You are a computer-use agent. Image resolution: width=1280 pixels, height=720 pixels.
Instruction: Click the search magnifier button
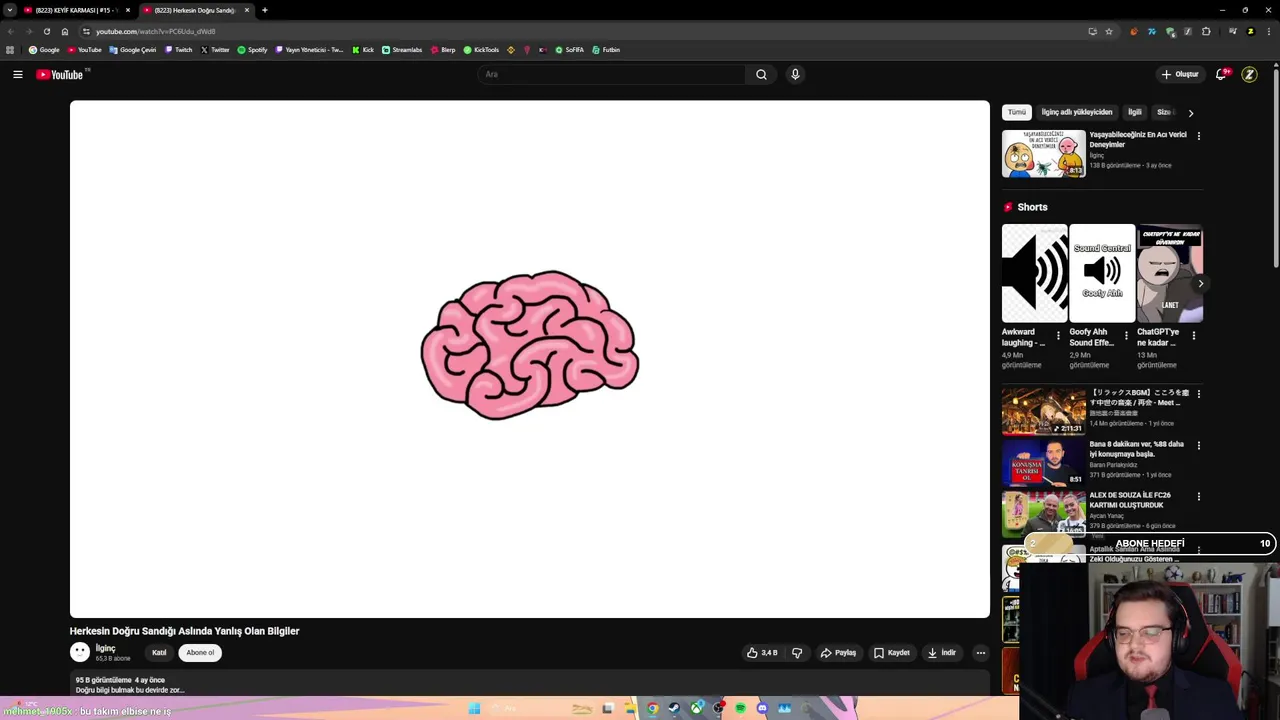761,74
